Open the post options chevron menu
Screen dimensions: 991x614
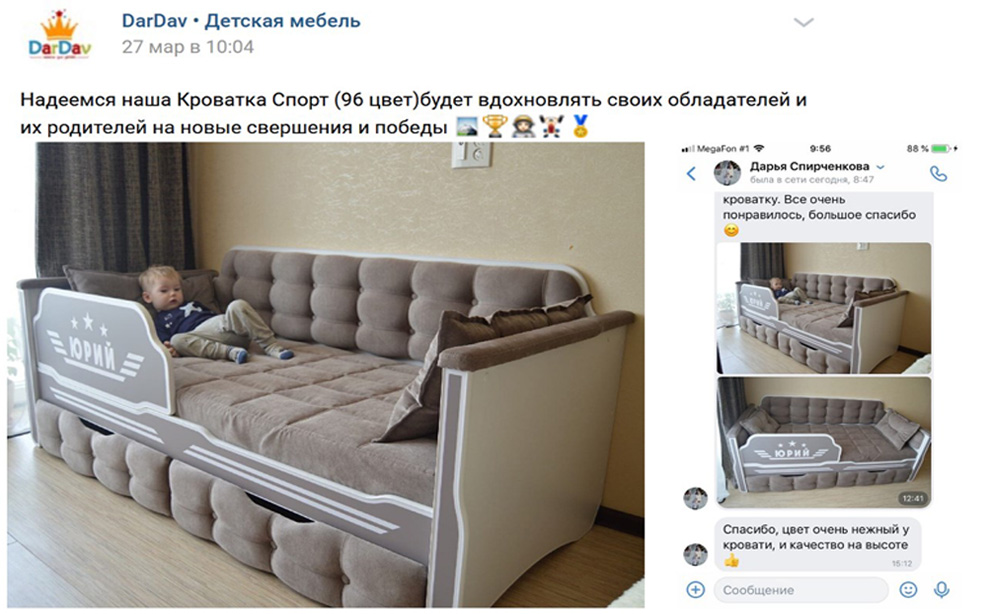(x=803, y=22)
